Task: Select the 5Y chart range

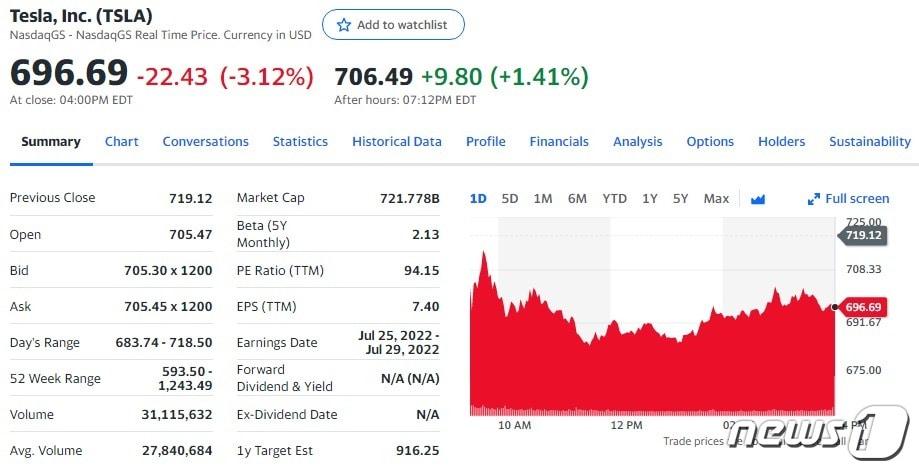Action: (681, 199)
